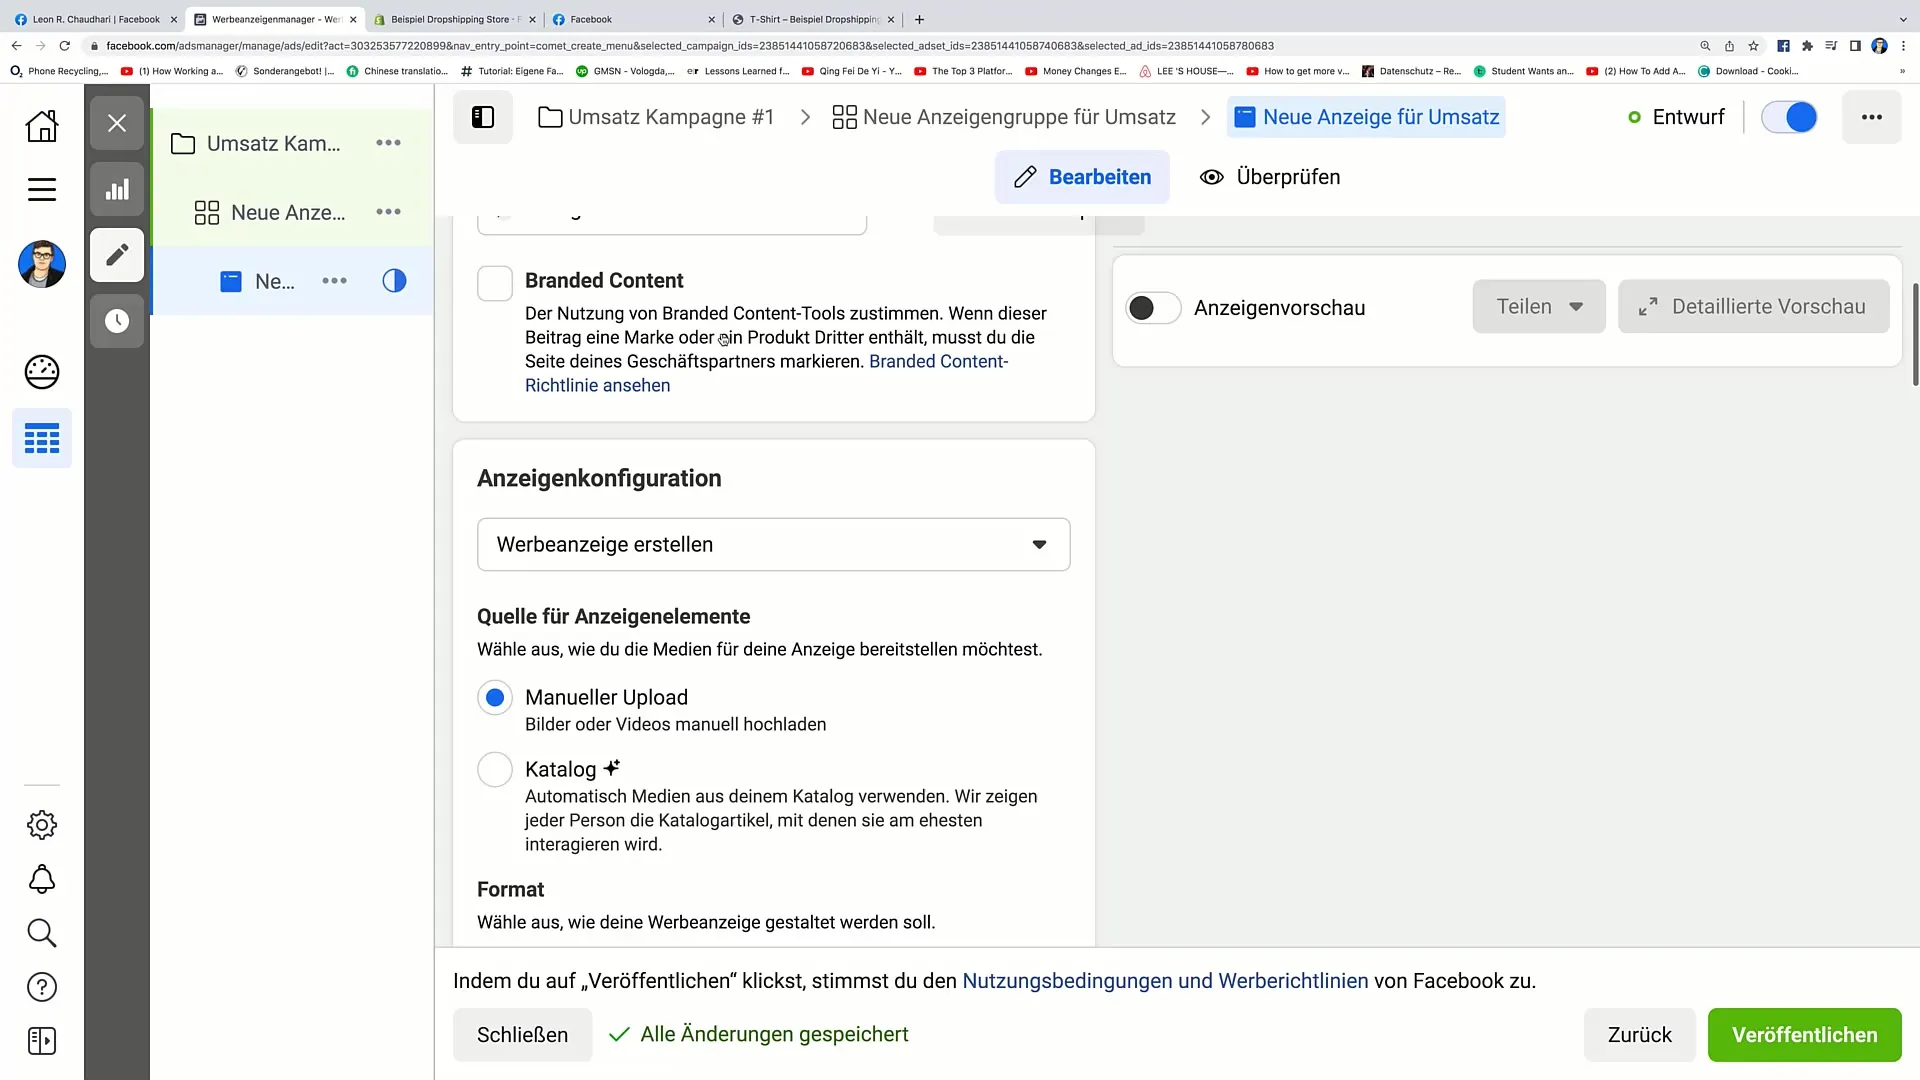Open Werbeanzeige erstellen dropdown
Screen dimensions: 1920x1080
click(x=774, y=545)
